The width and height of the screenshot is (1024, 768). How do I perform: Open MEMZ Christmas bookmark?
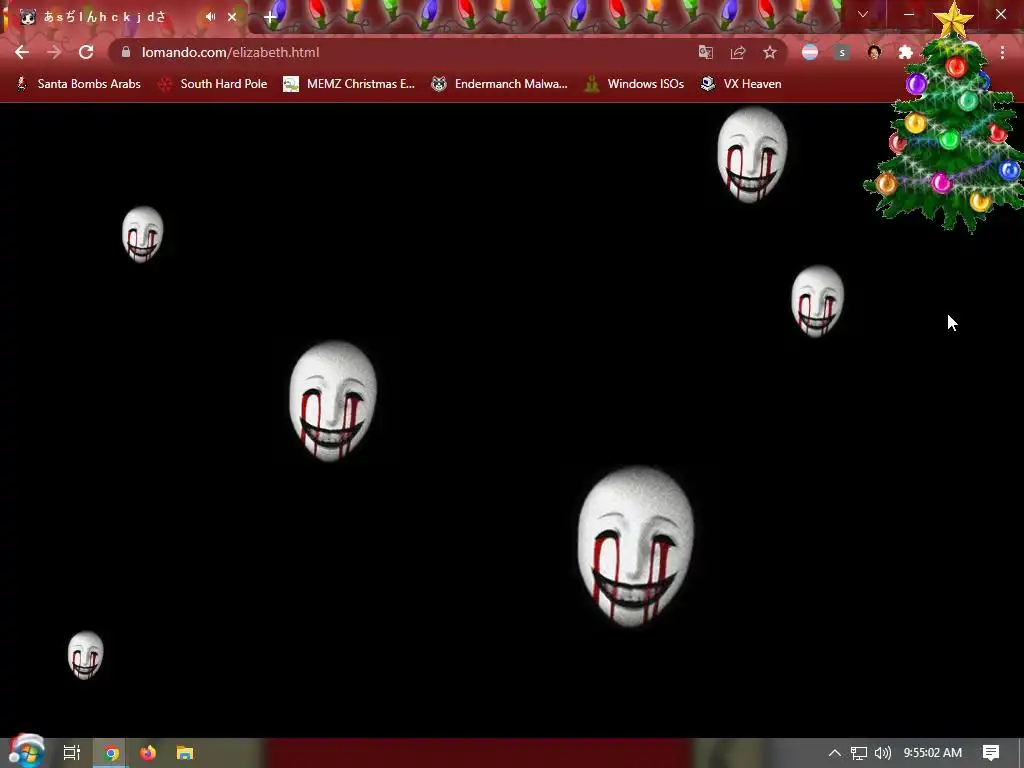pyautogui.click(x=349, y=84)
